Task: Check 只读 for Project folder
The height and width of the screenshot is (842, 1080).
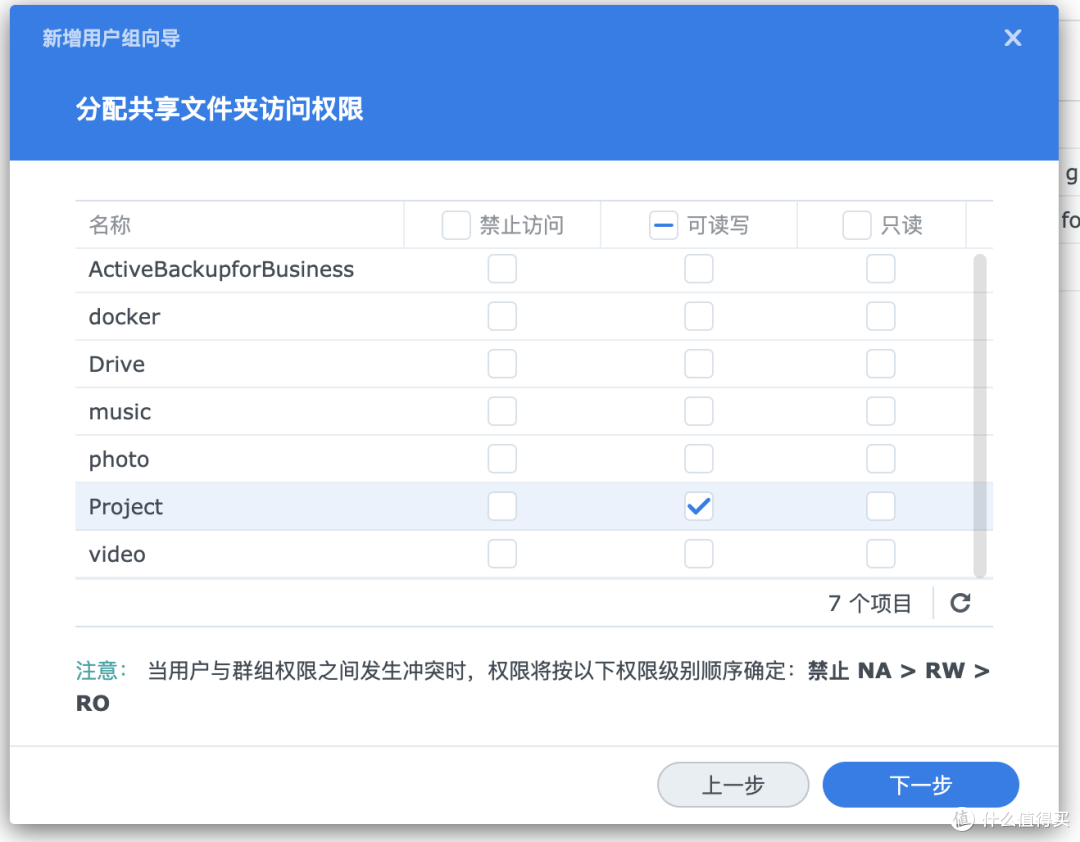Action: pos(880,506)
